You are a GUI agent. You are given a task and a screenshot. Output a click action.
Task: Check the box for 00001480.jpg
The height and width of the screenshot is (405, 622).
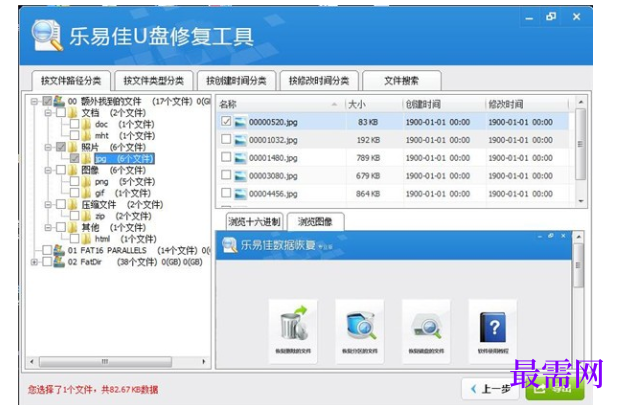coord(226,157)
